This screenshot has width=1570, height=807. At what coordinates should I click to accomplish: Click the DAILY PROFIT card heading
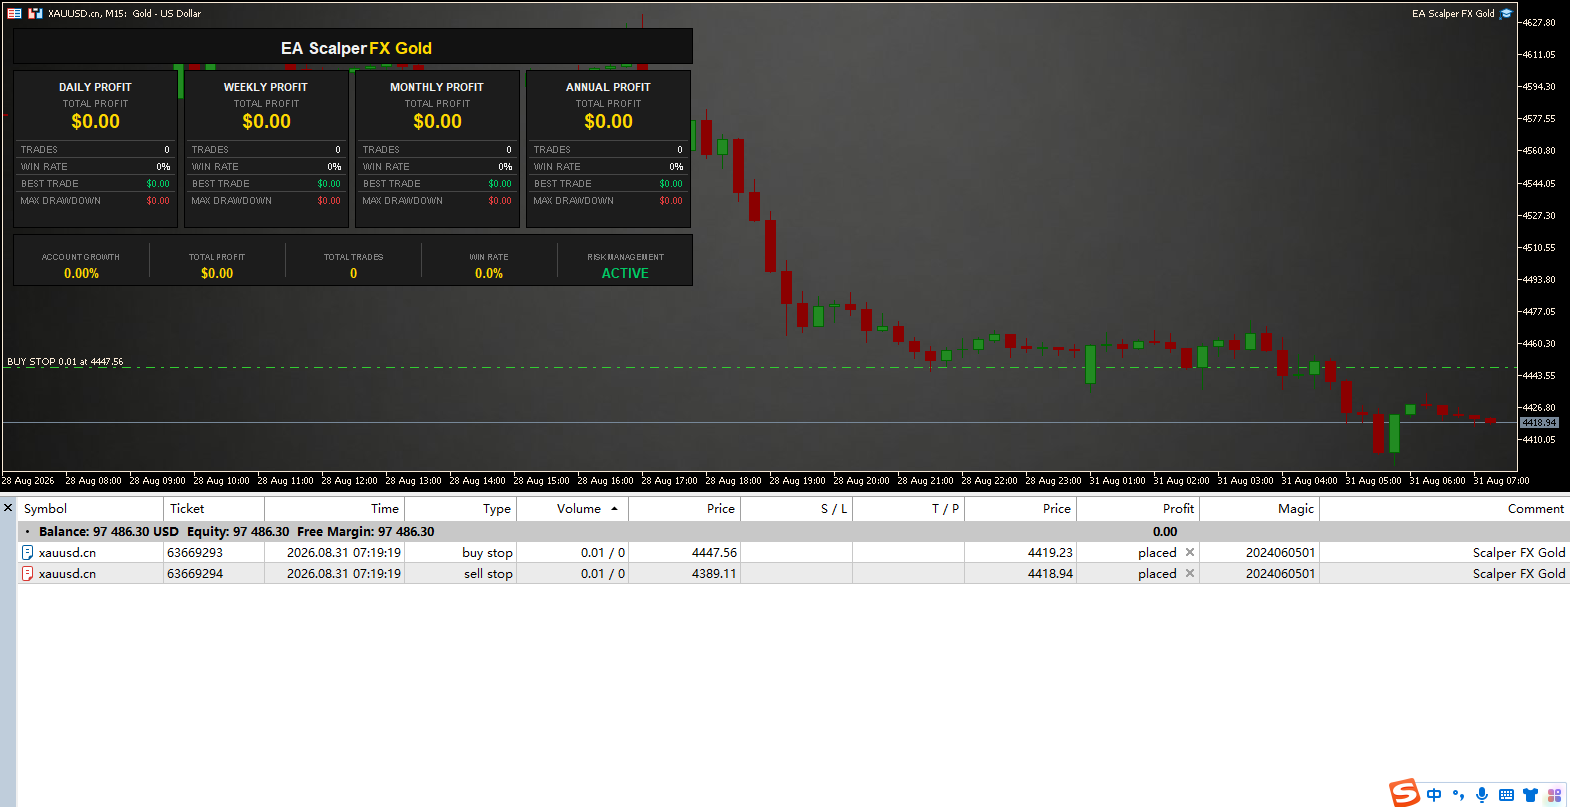click(95, 87)
